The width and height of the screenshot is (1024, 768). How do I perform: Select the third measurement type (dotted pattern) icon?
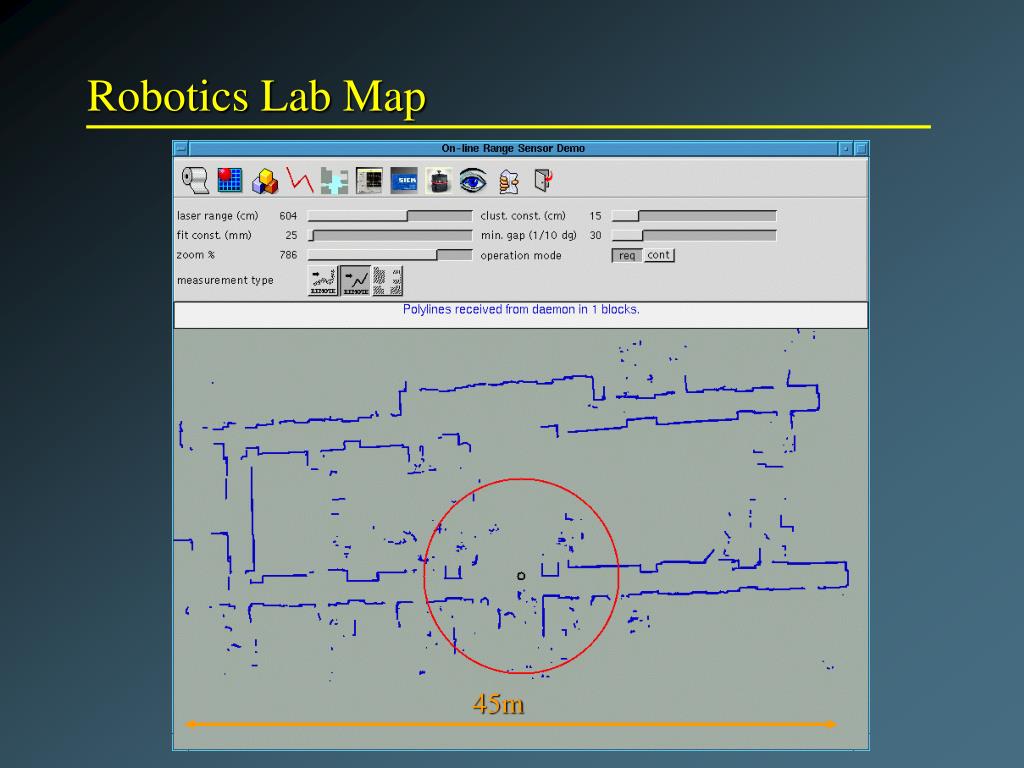388,281
